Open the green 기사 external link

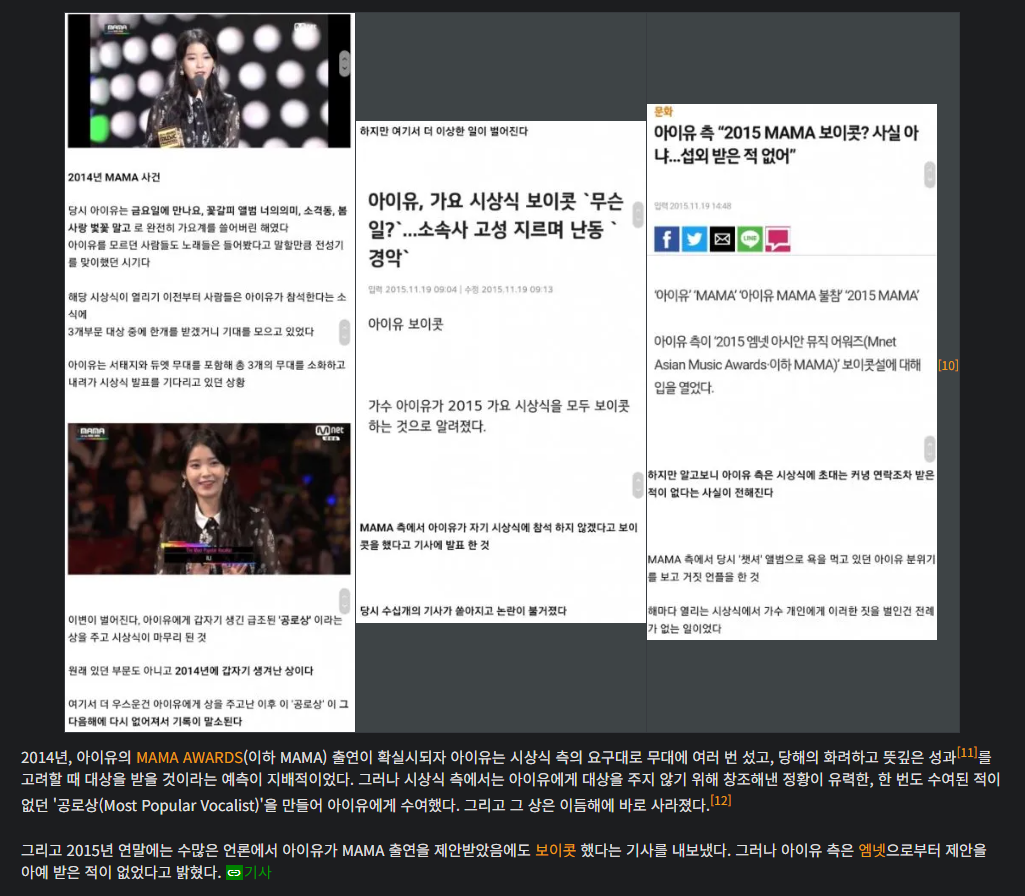point(257,872)
